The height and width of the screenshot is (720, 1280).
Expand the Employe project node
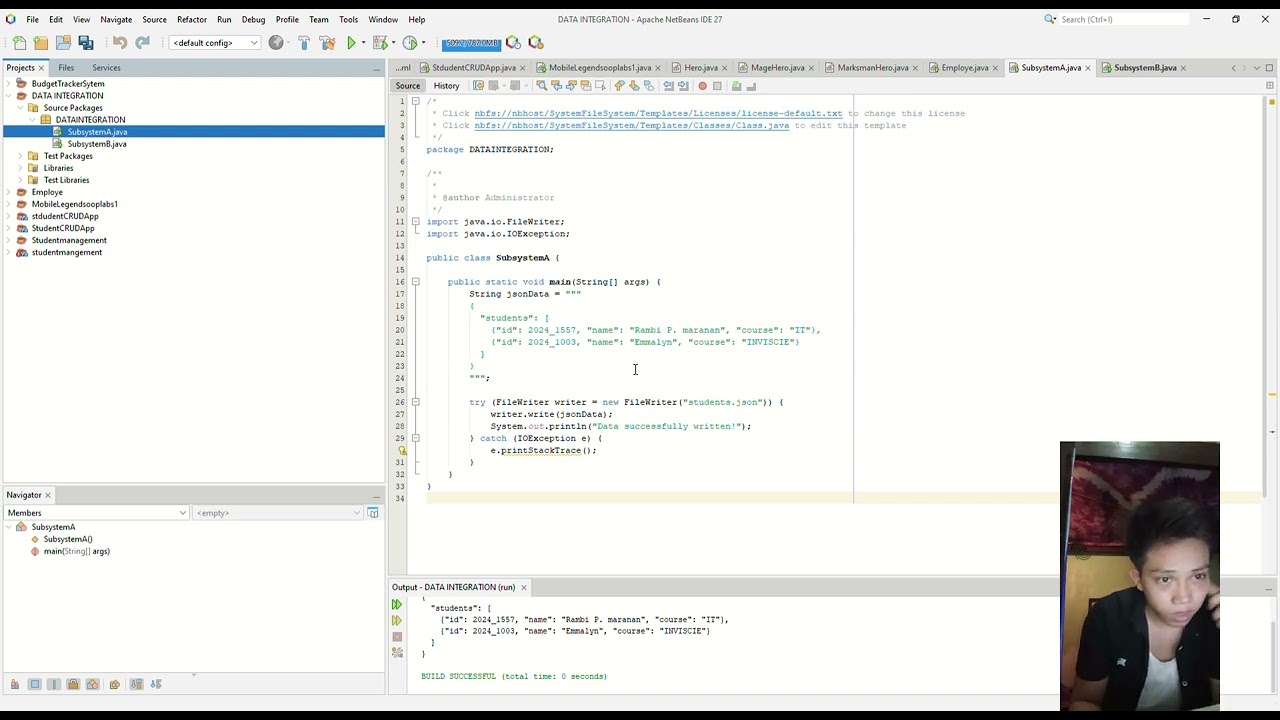tap(9, 192)
